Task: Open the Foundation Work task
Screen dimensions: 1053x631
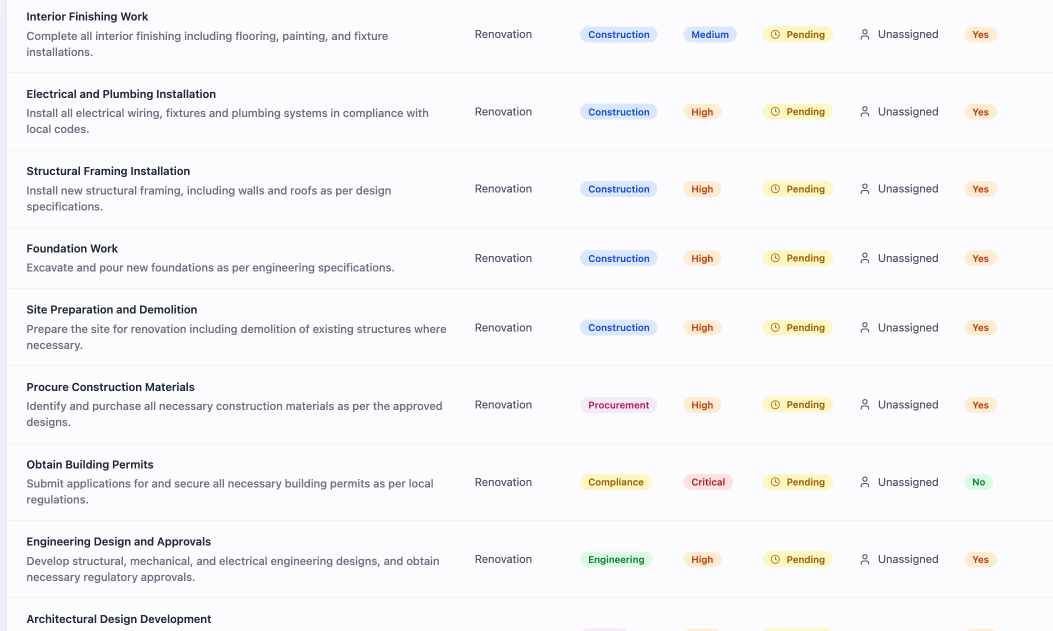Action: [72, 248]
